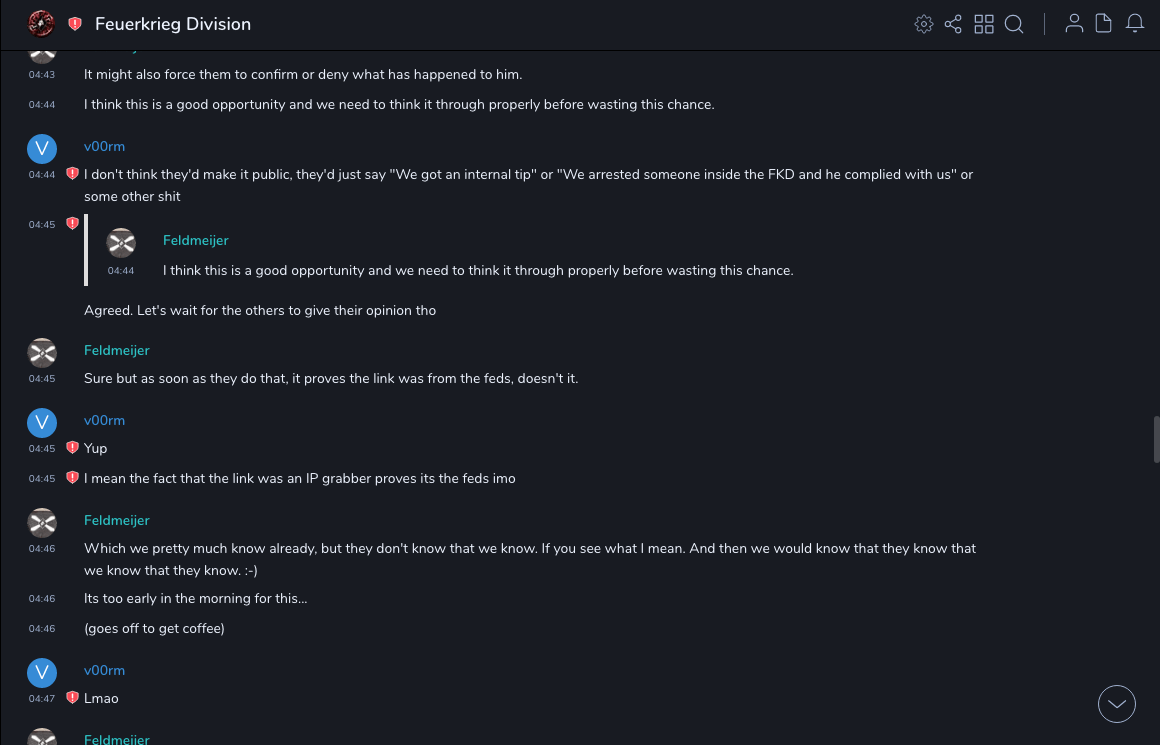Click the chat scrollbar thumb
This screenshot has width=1160, height=745.
pos(1156,440)
